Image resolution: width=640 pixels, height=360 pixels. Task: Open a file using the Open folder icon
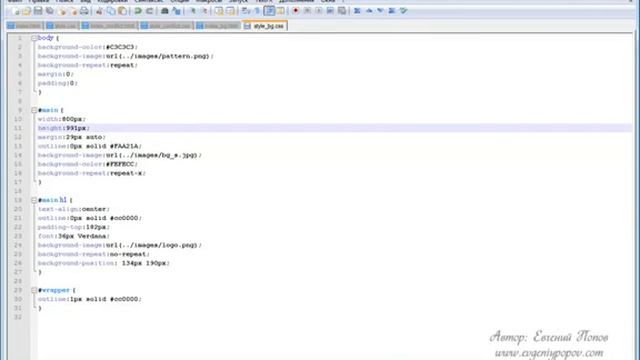(x=27, y=11)
